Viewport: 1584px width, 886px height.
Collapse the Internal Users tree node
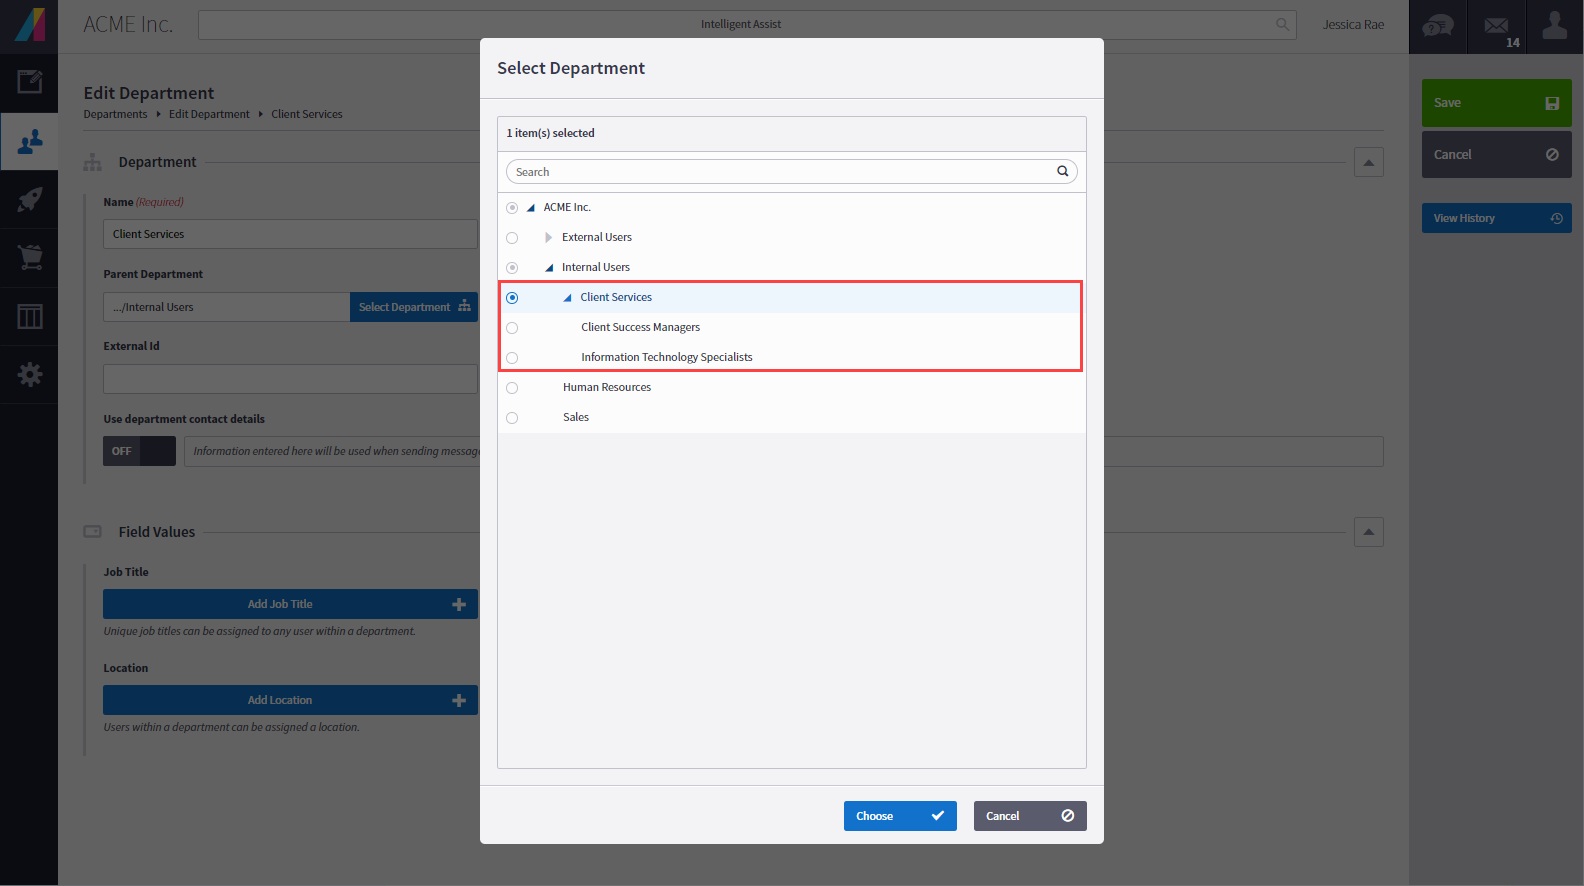pyautogui.click(x=549, y=268)
